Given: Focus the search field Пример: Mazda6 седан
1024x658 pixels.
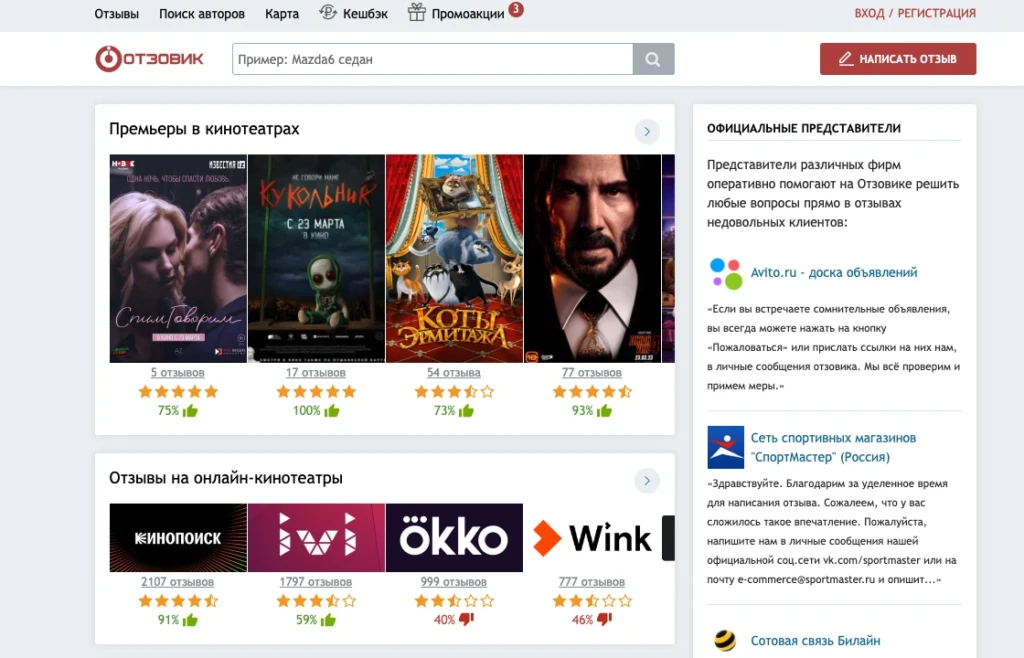Looking at the screenshot, I should click(432, 59).
